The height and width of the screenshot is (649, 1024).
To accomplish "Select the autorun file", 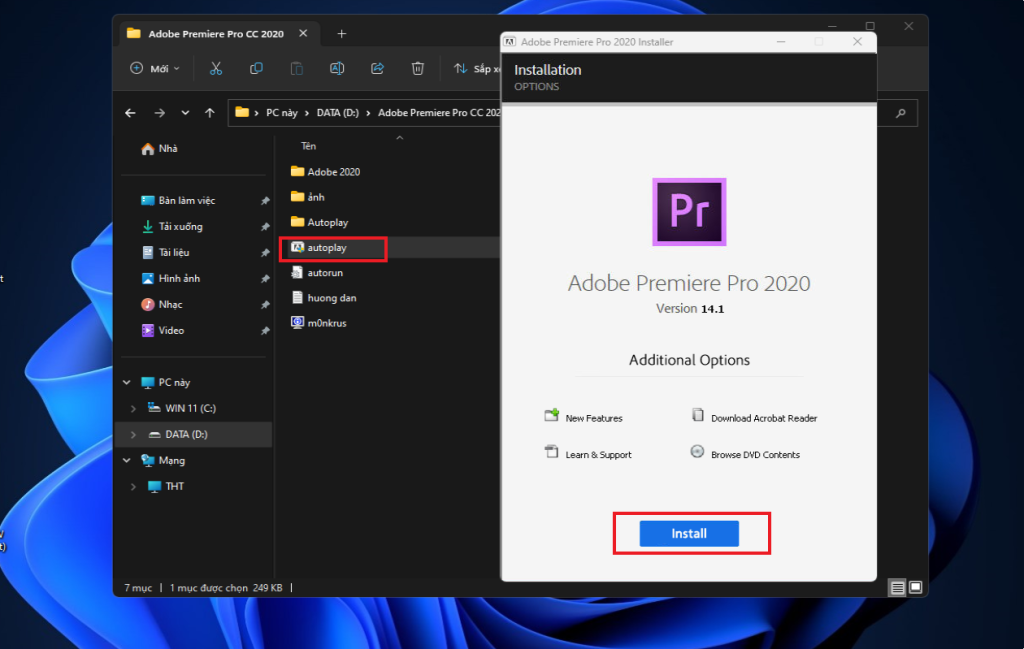I will click(317, 273).
